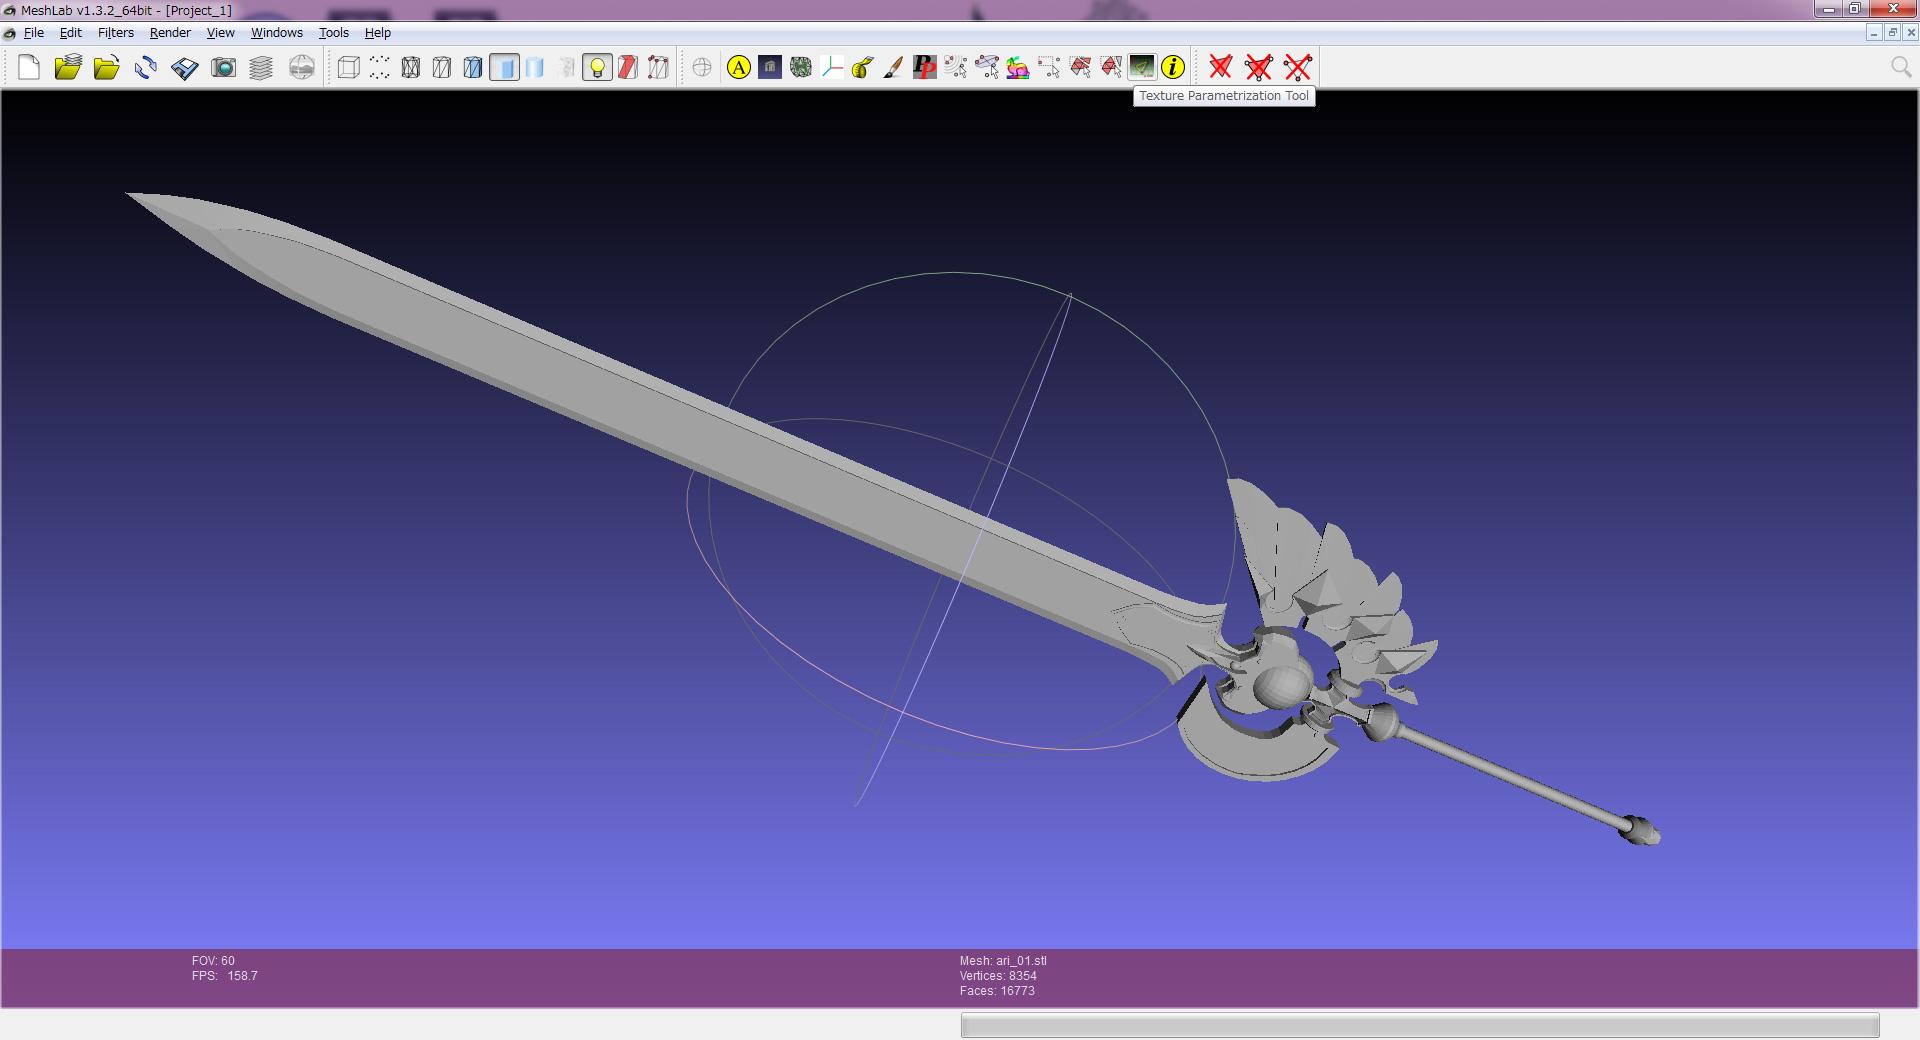
Task: Open the View menu
Action: (x=221, y=33)
